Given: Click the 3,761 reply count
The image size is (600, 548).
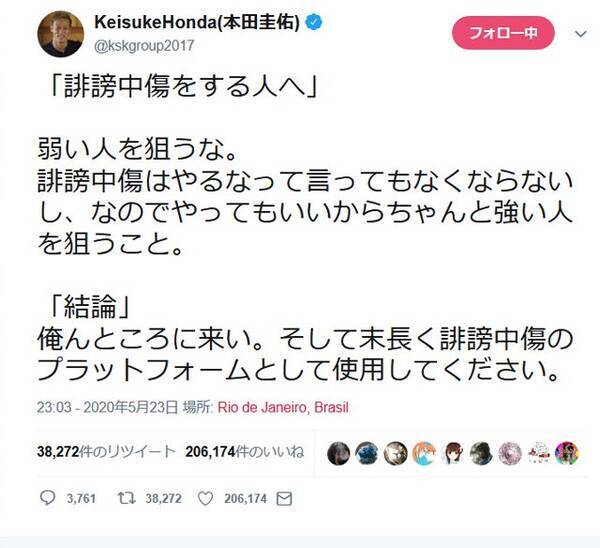Looking at the screenshot, I should tap(79, 496).
